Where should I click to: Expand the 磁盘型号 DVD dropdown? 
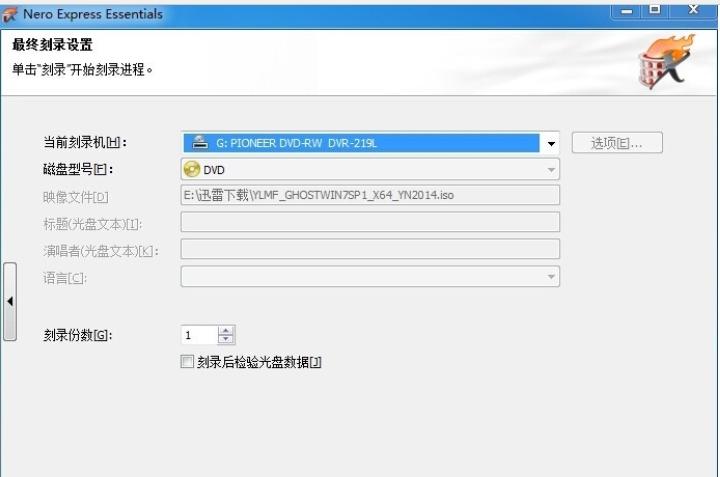[551, 170]
